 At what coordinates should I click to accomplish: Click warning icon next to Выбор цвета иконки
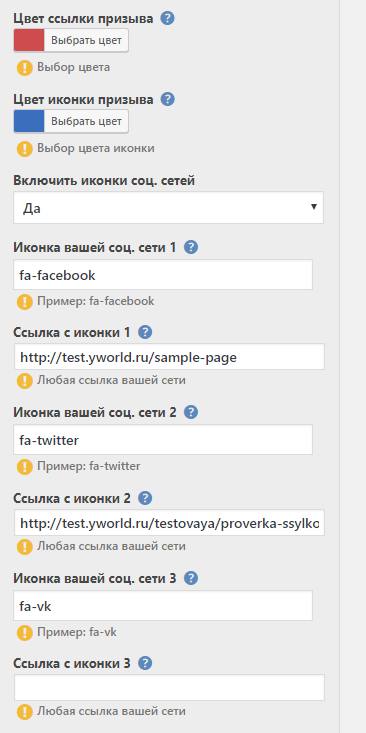click(x=24, y=149)
